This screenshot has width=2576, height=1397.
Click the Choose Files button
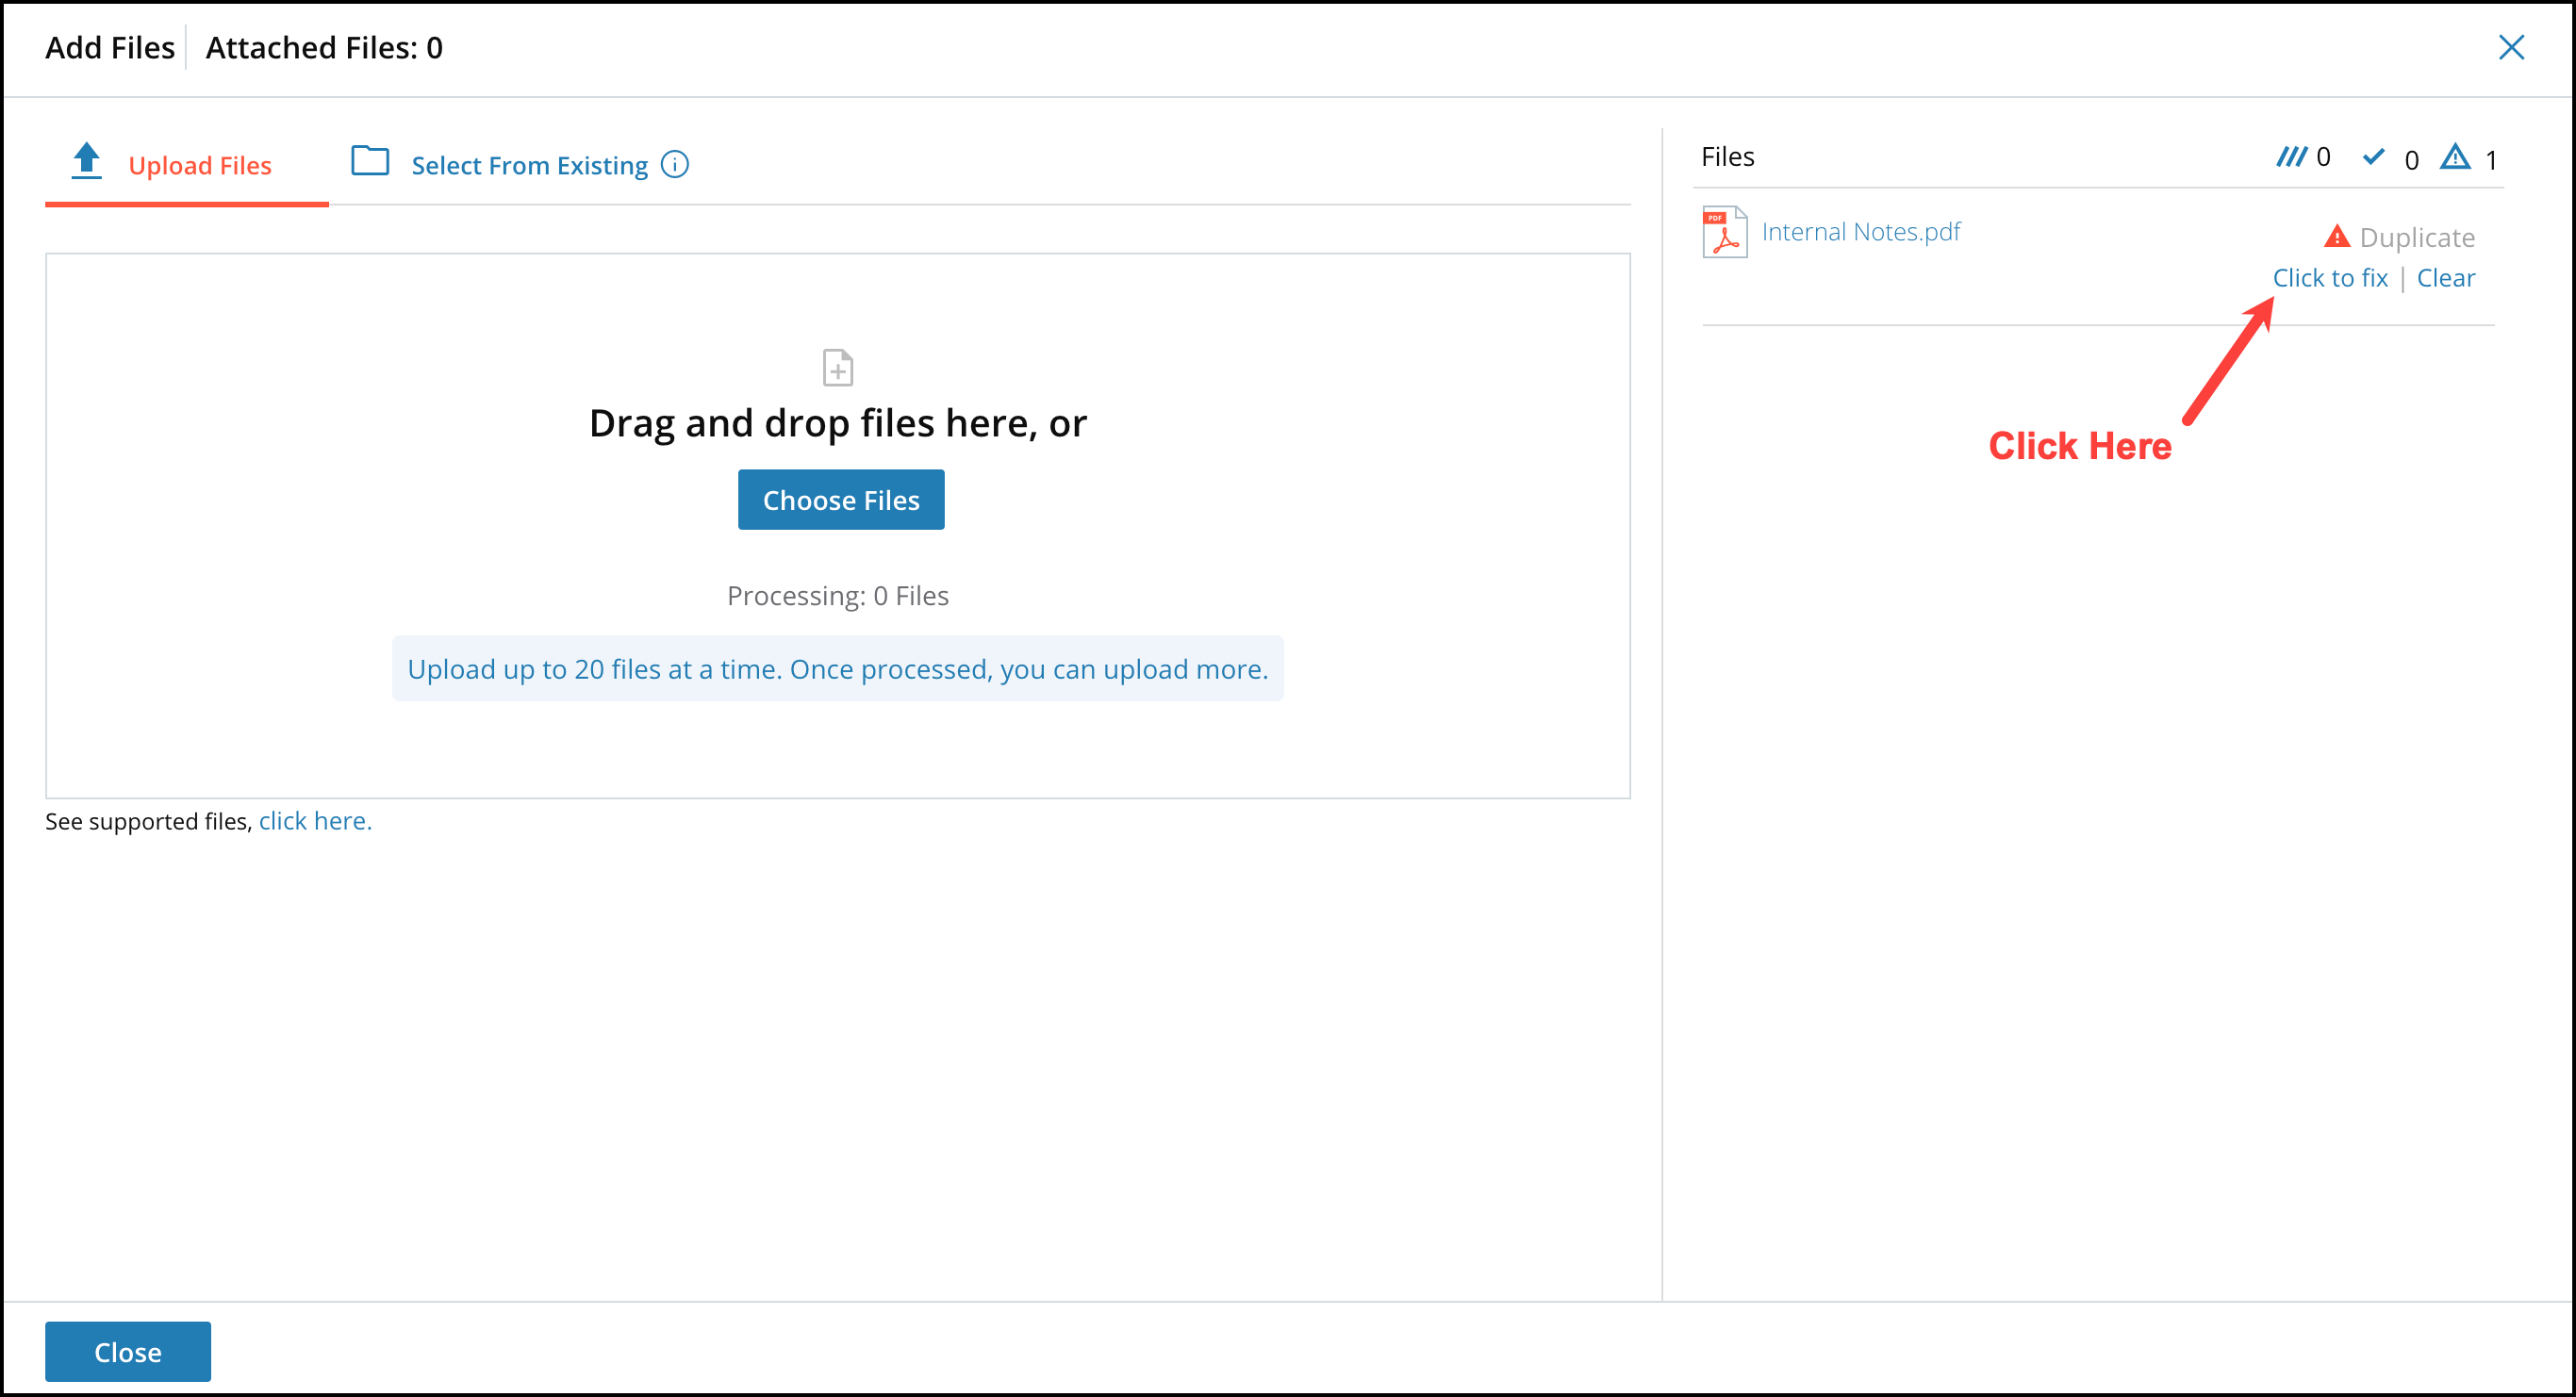[x=840, y=499]
